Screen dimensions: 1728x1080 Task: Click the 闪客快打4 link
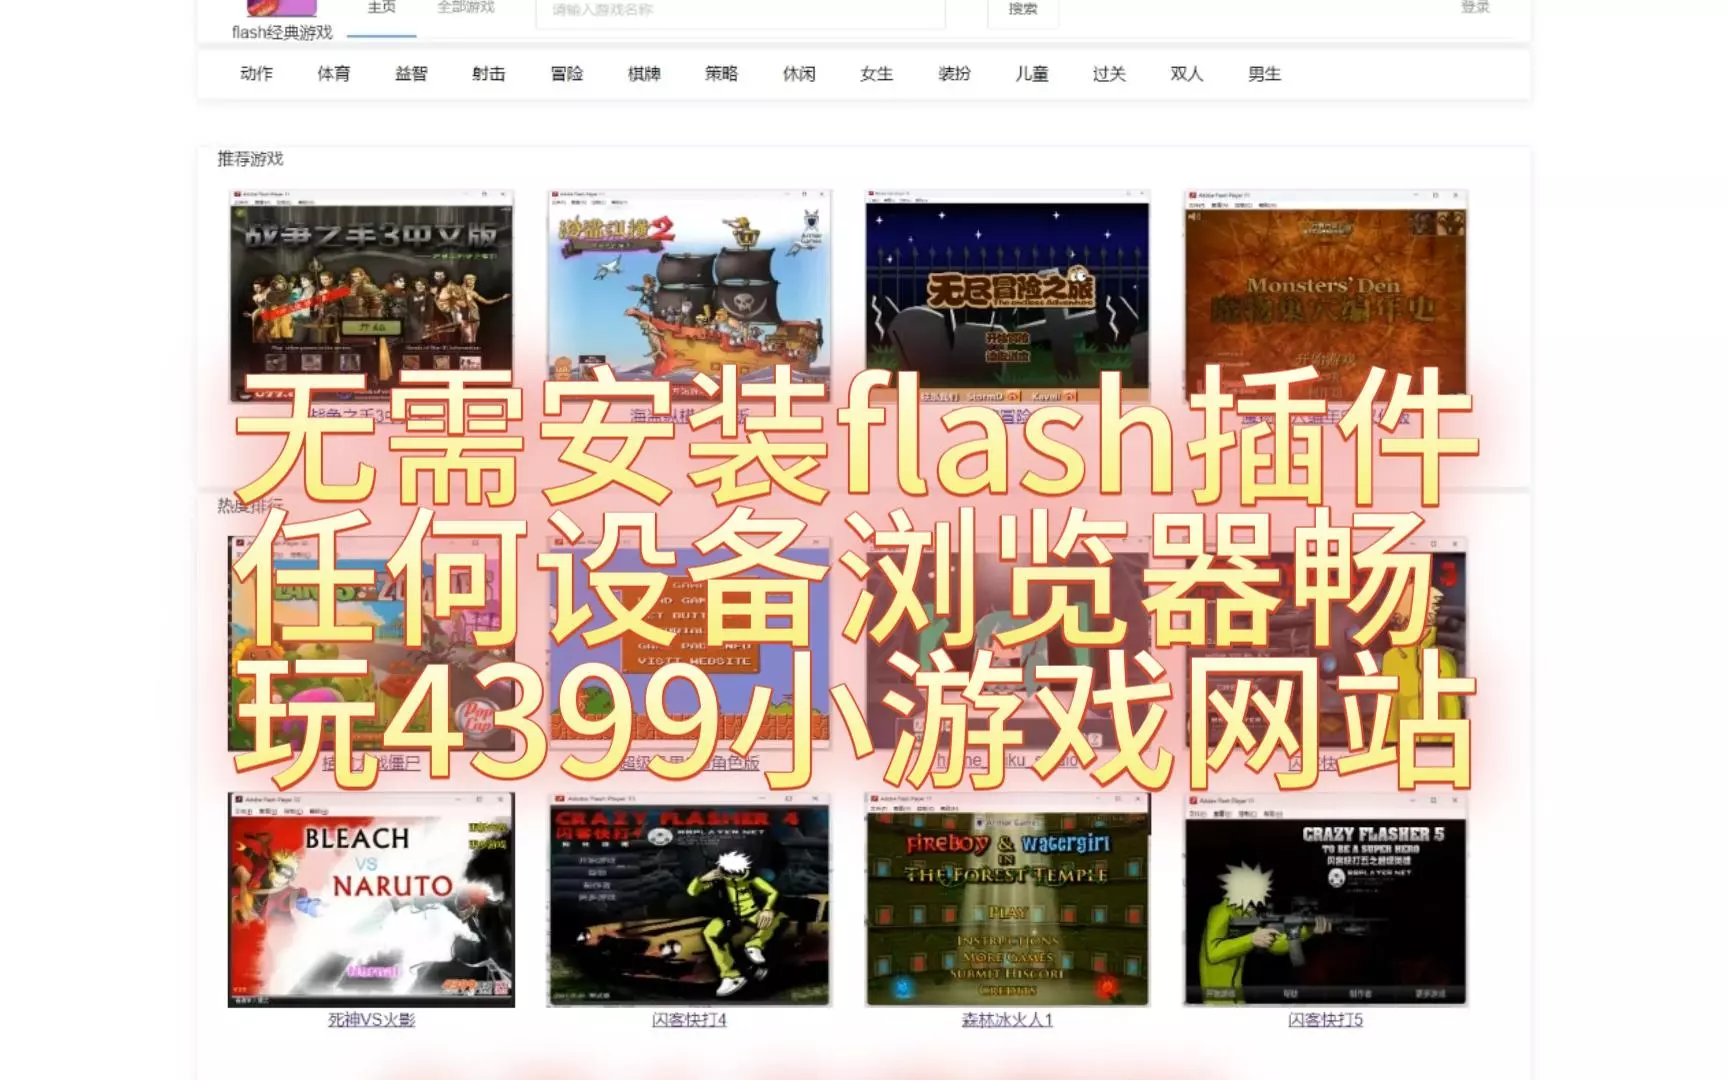click(689, 1020)
